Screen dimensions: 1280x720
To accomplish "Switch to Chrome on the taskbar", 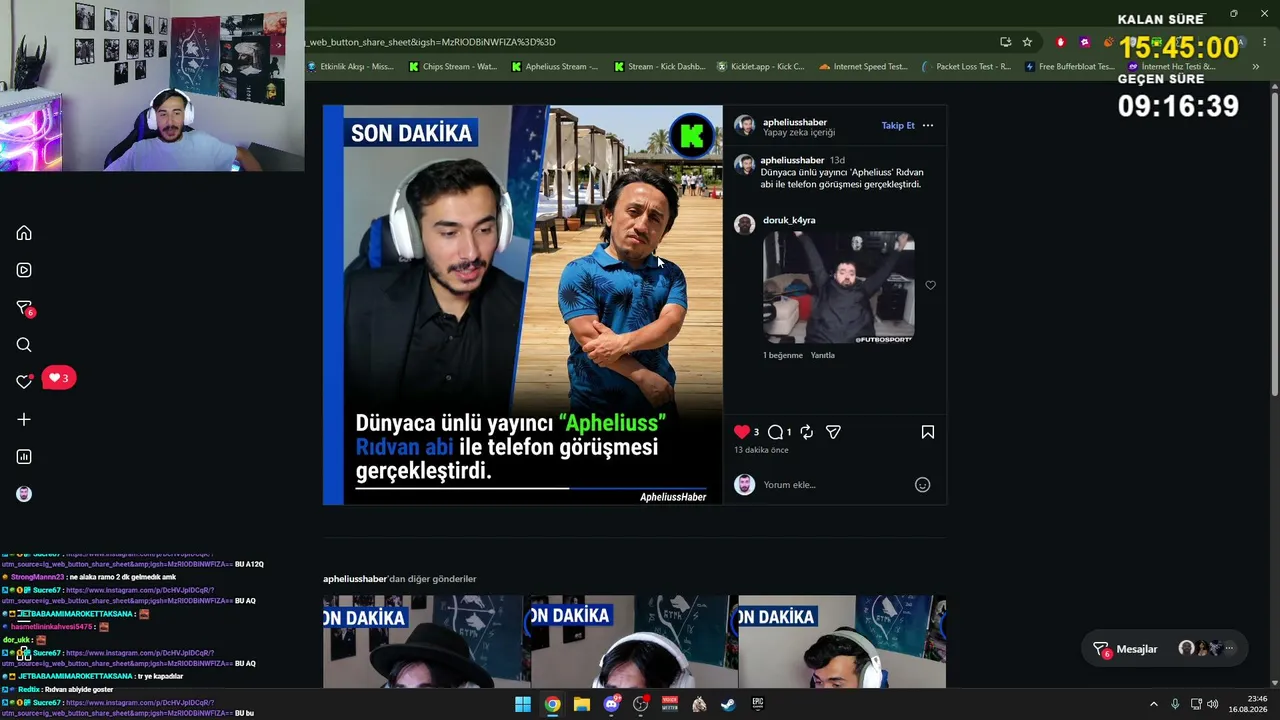I will [552, 704].
